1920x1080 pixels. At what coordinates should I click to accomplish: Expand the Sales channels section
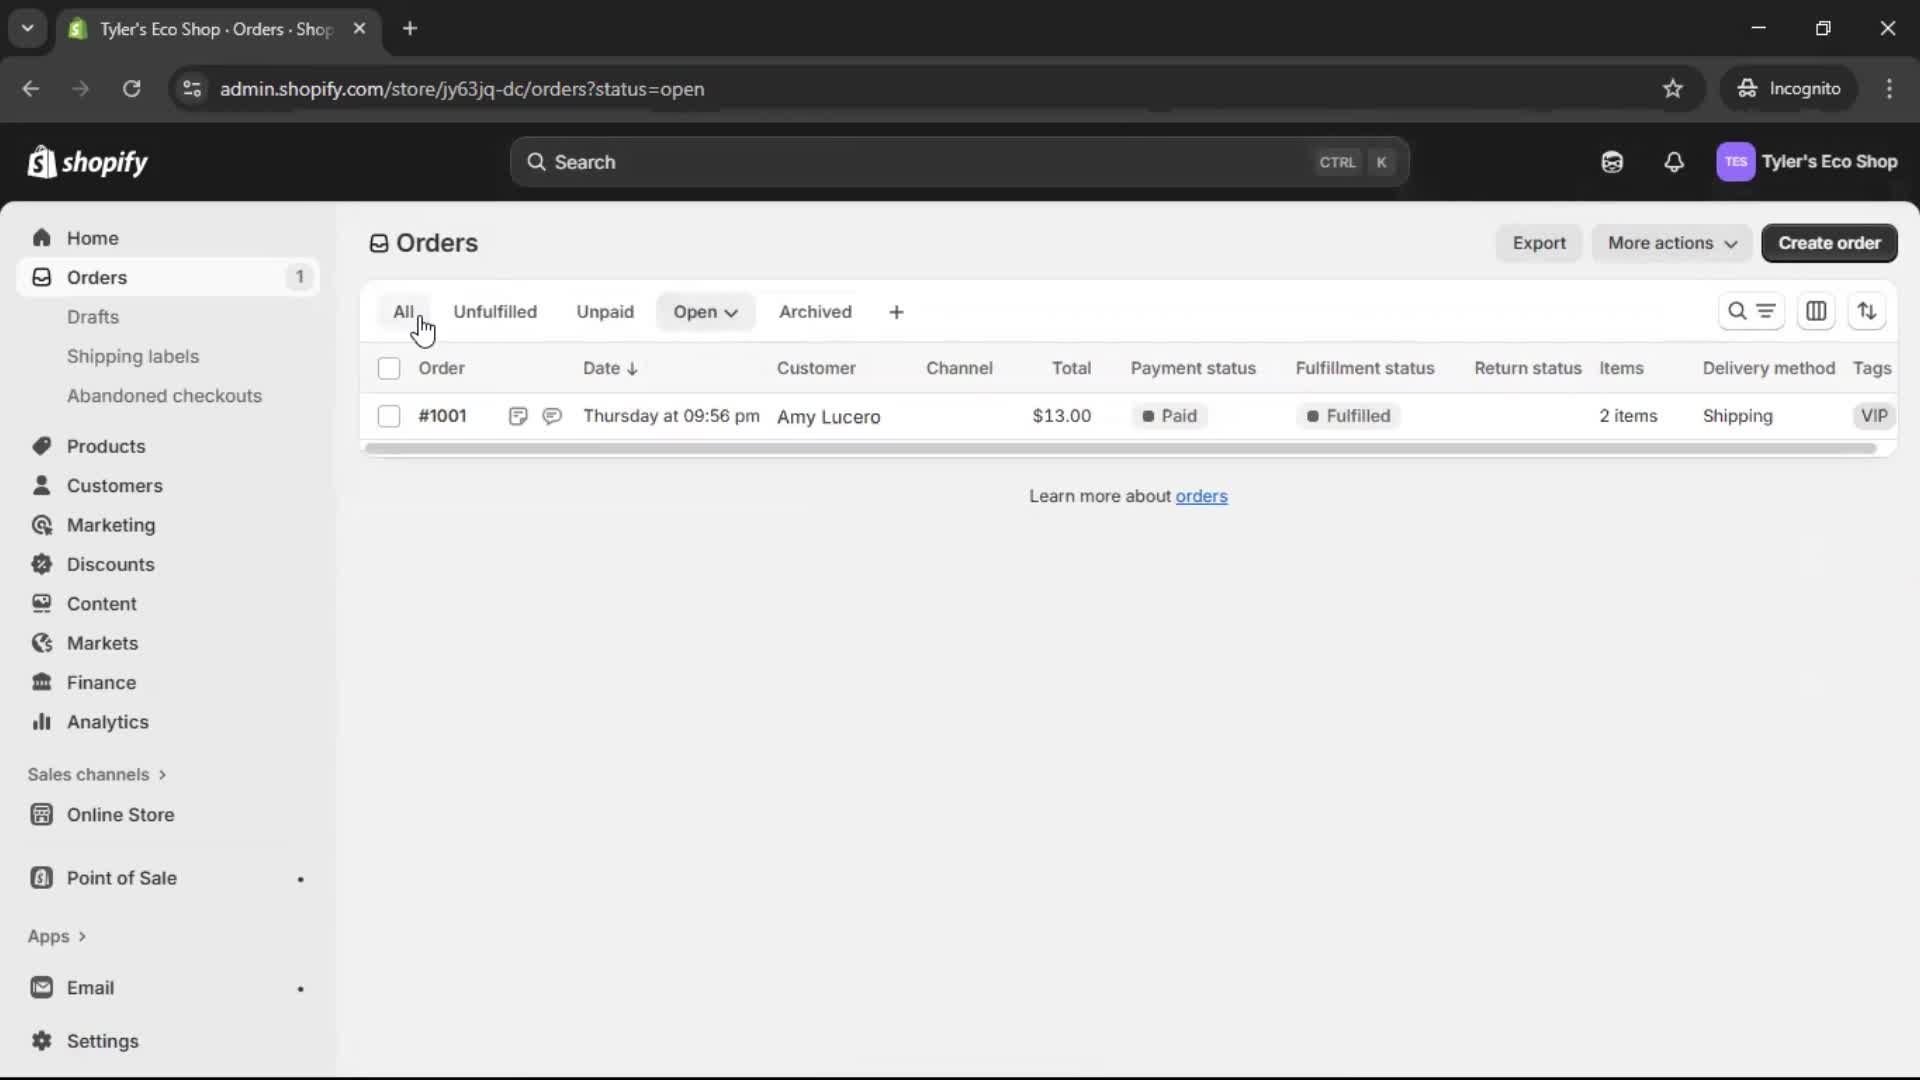(97, 774)
